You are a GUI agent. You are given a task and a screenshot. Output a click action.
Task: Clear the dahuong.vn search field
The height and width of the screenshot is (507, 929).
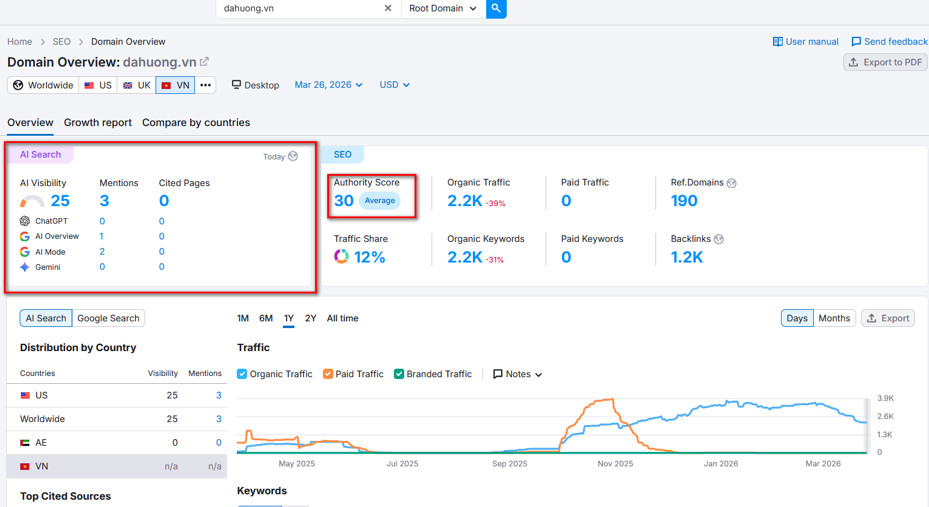click(x=388, y=9)
